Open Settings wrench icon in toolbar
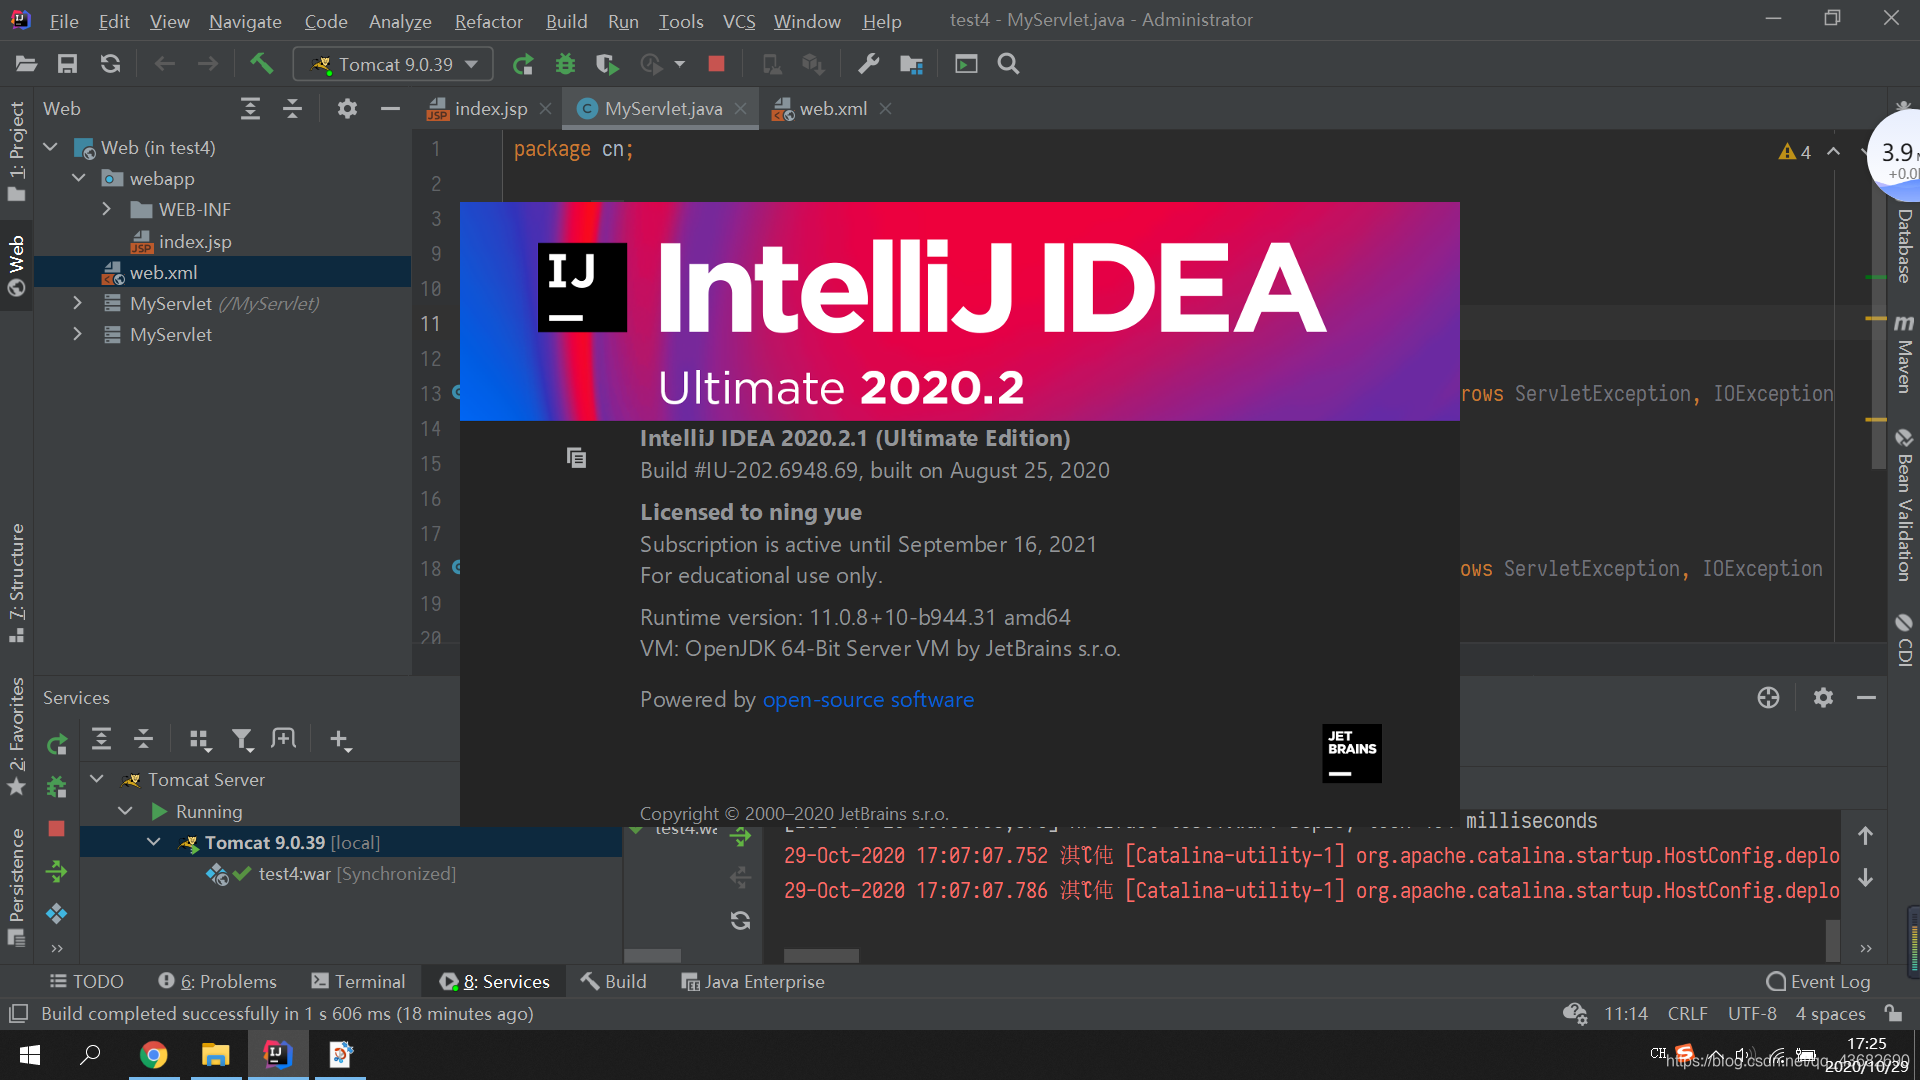1920x1080 pixels. (x=868, y=64)
